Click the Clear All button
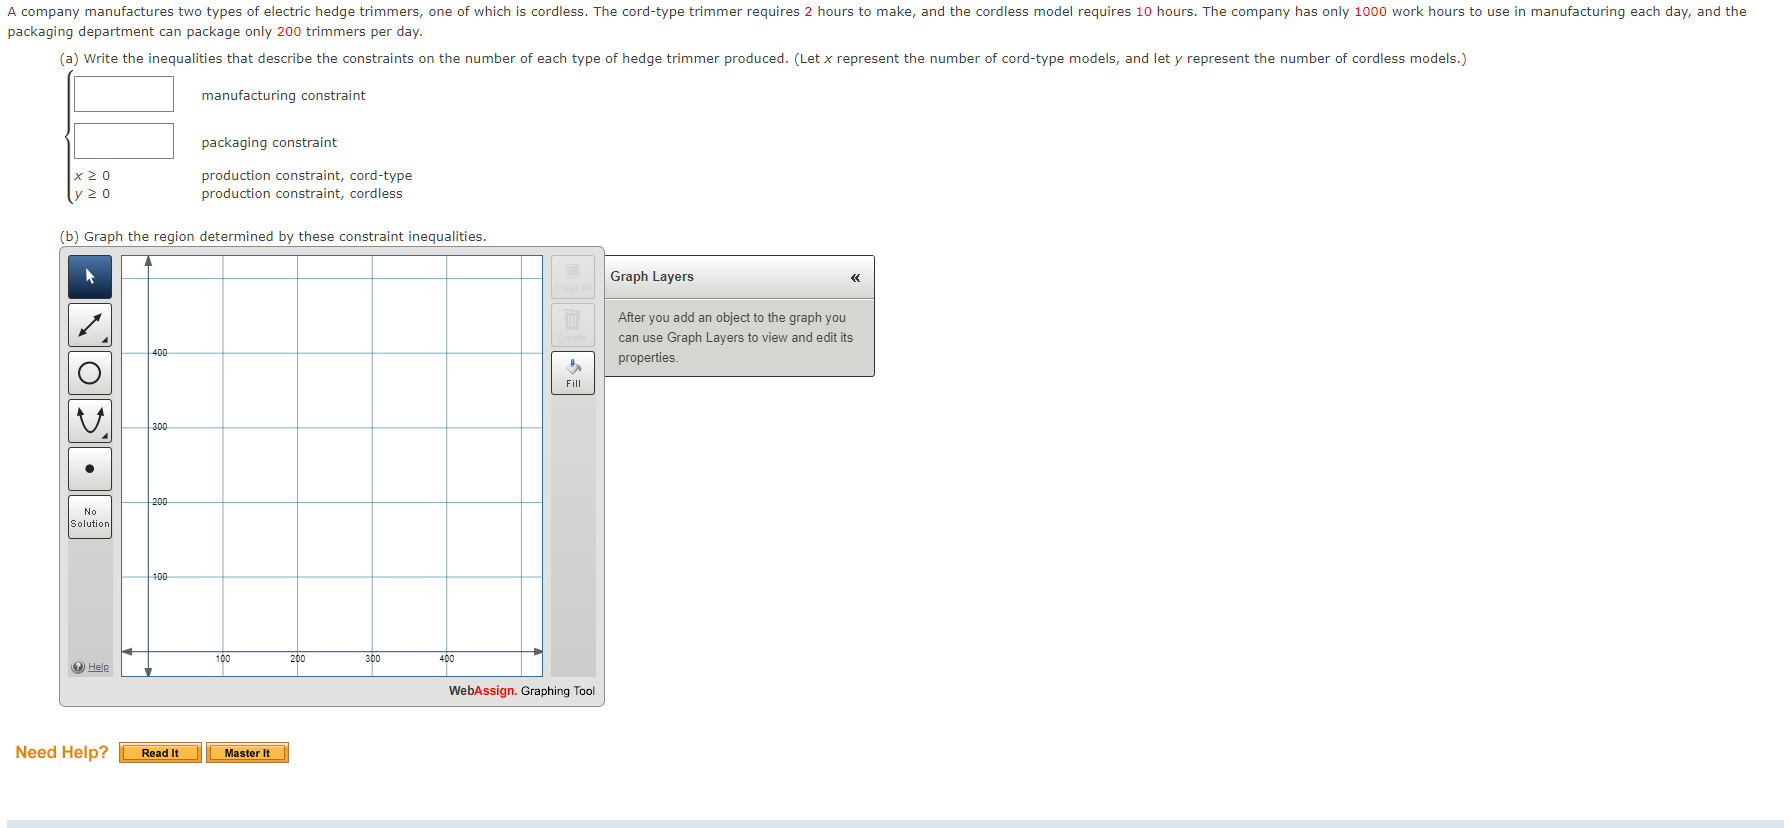1789x828 pixels. 573,277
